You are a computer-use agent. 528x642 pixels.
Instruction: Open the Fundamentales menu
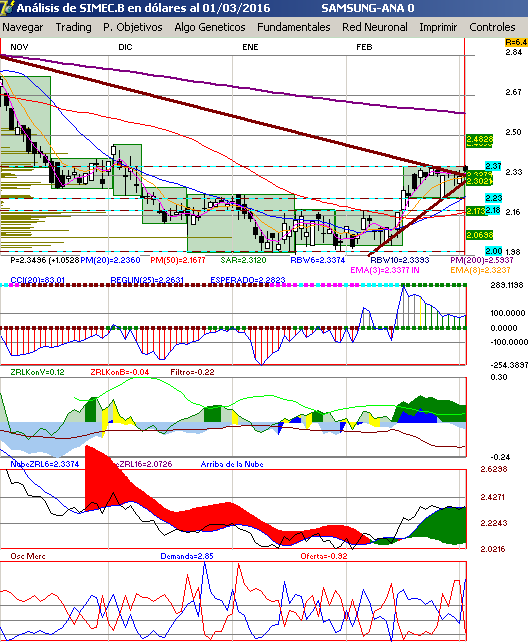click(x=293, y=27)
